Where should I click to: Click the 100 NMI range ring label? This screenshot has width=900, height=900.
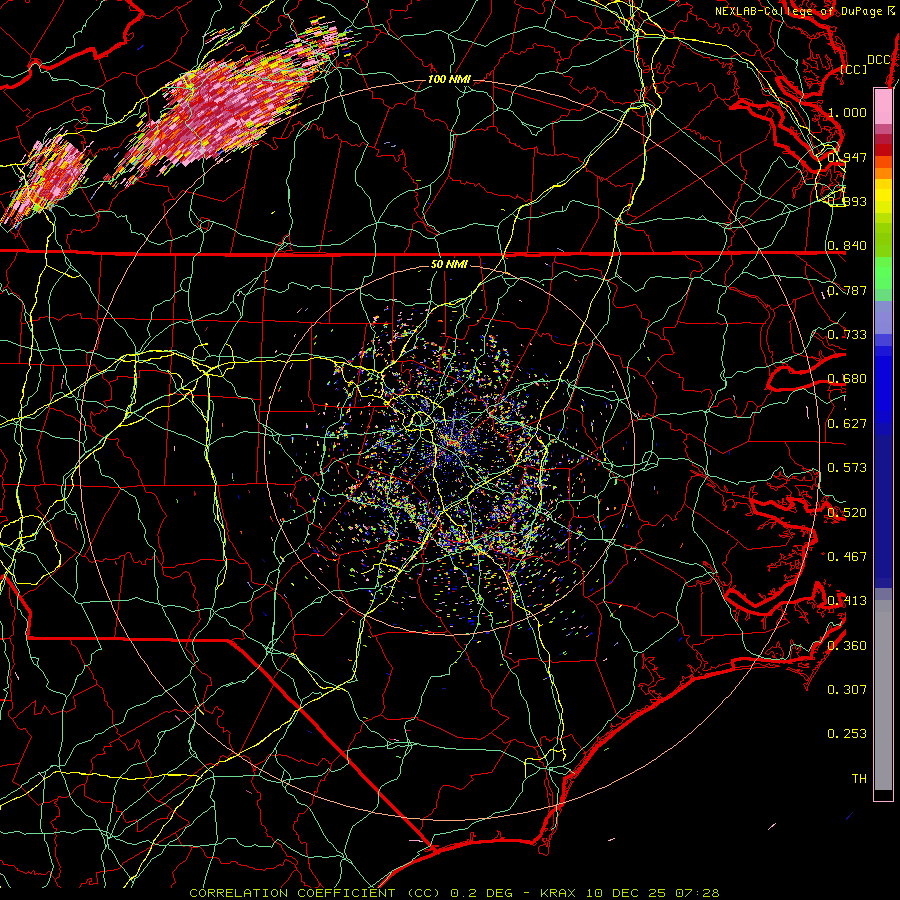click(449, 79)
